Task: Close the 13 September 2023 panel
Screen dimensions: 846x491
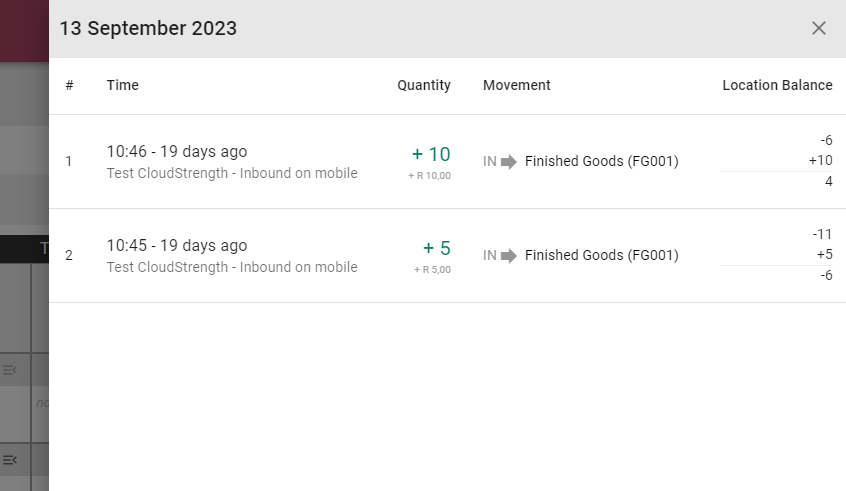Action: tap(818, 28)
